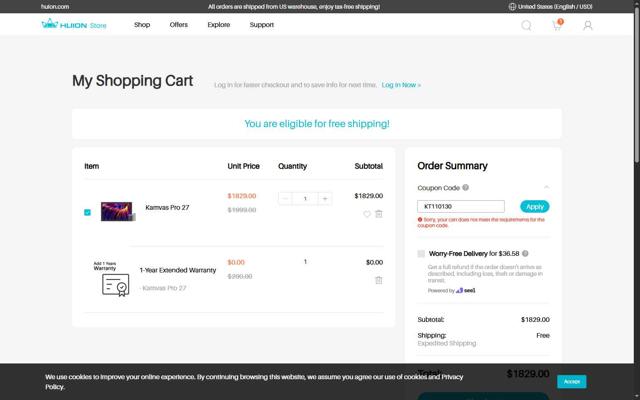Click the Coupon Code help icon
This screenshot has width=640, height=400.
point(465,188)
